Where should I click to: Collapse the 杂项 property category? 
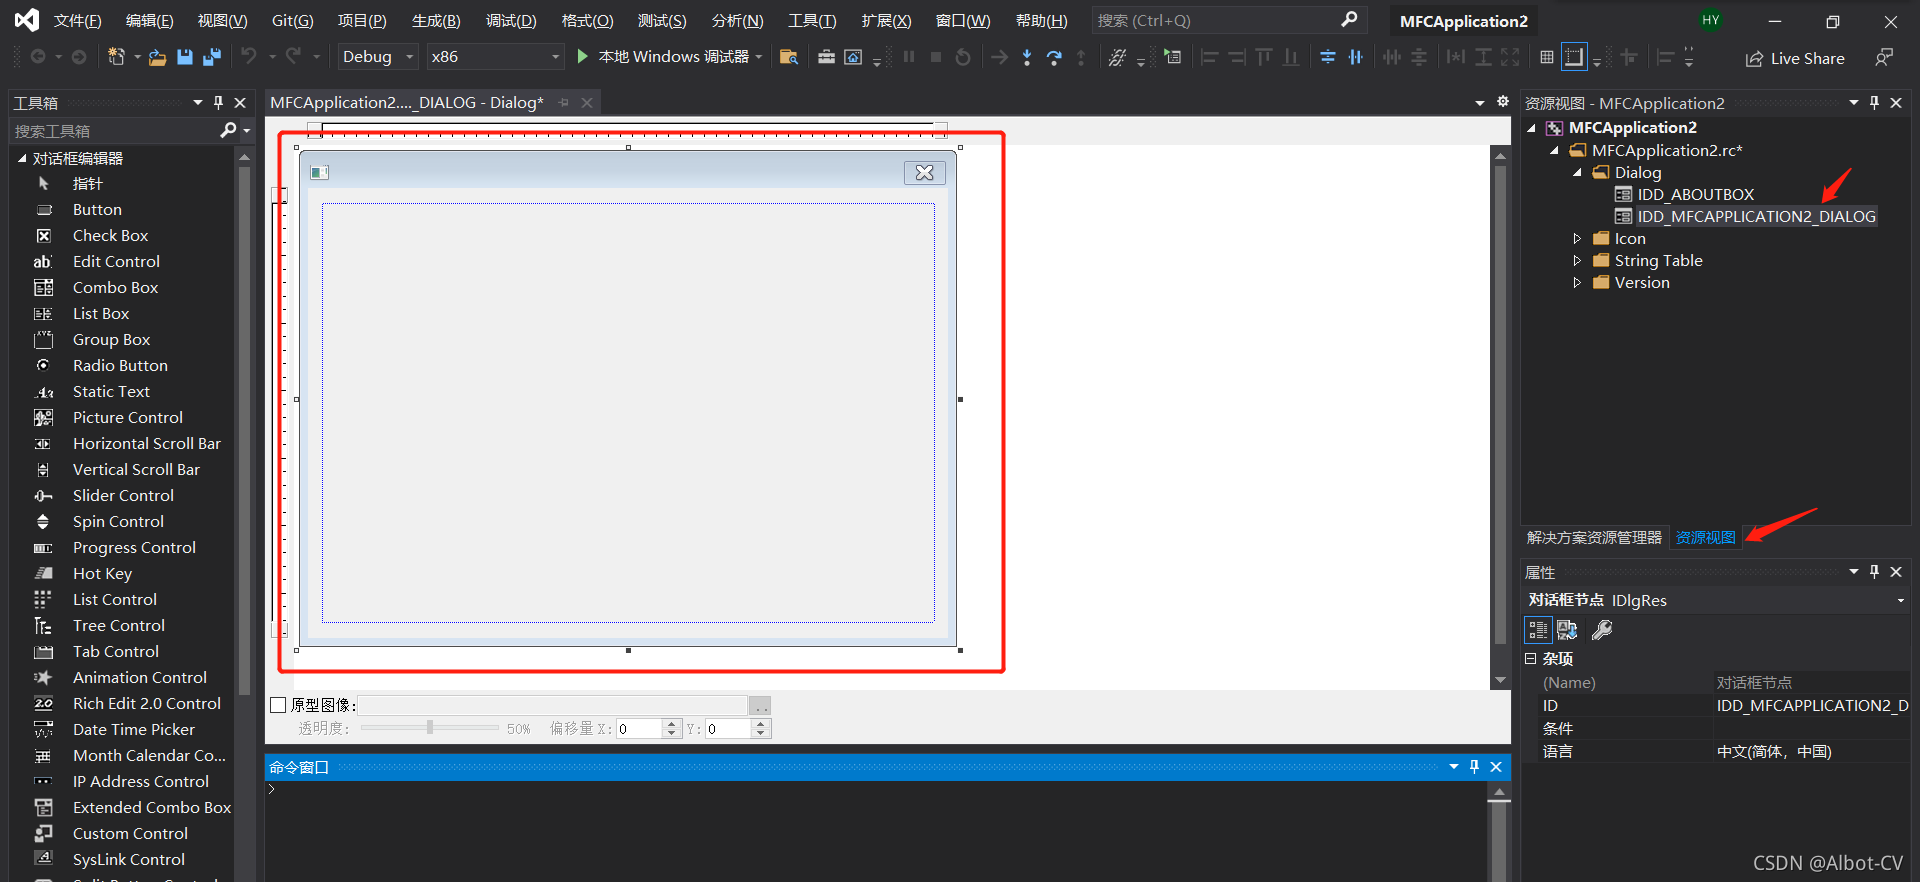pyautogui.click(x=1530, y=658)
